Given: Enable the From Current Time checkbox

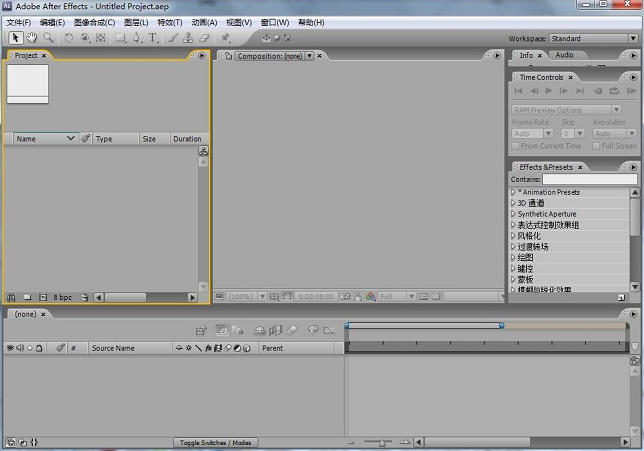Looking at the screenshot, I should pos(515,146).
